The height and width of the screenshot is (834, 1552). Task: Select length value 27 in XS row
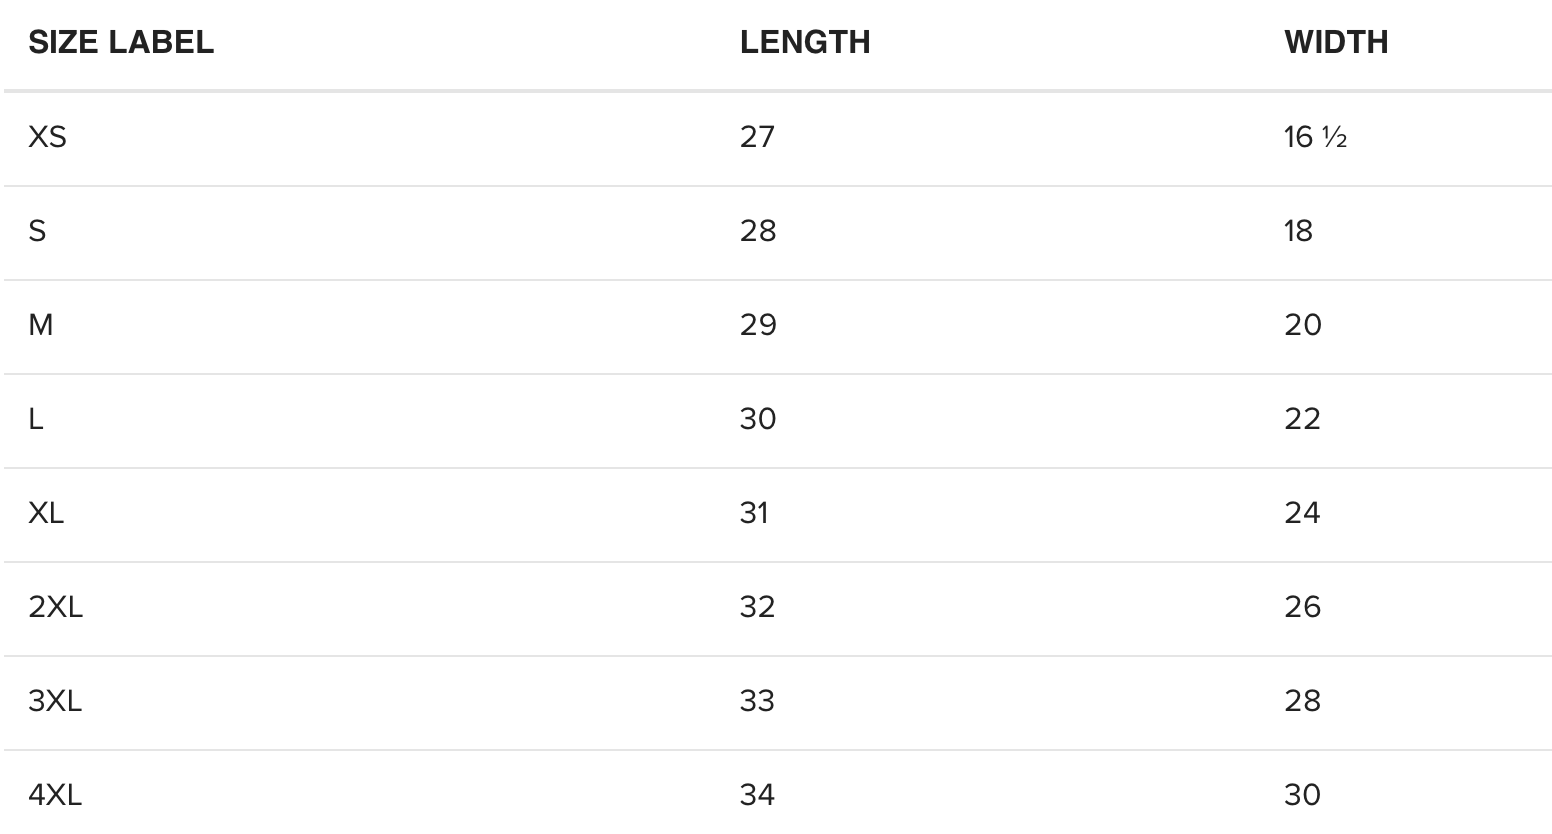(757, 136)
